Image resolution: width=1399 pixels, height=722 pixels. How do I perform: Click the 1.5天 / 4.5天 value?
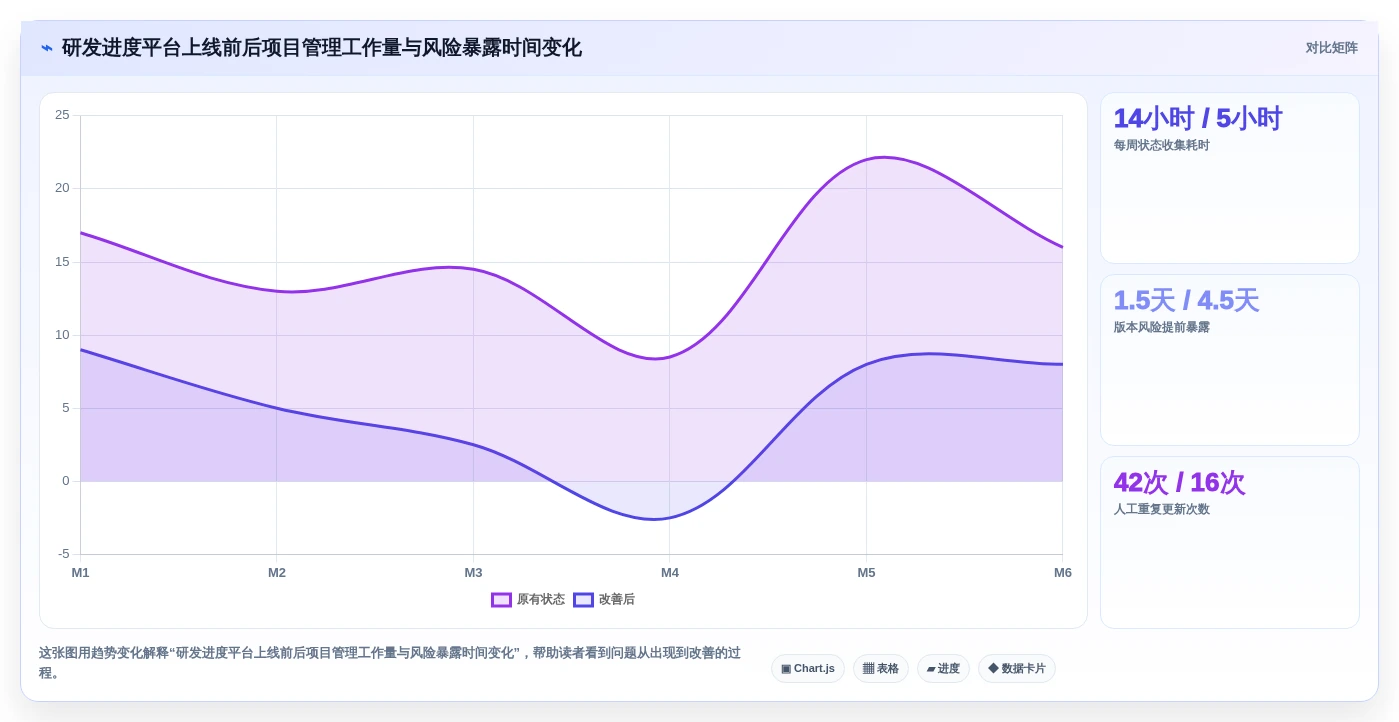click(1186, 300)
